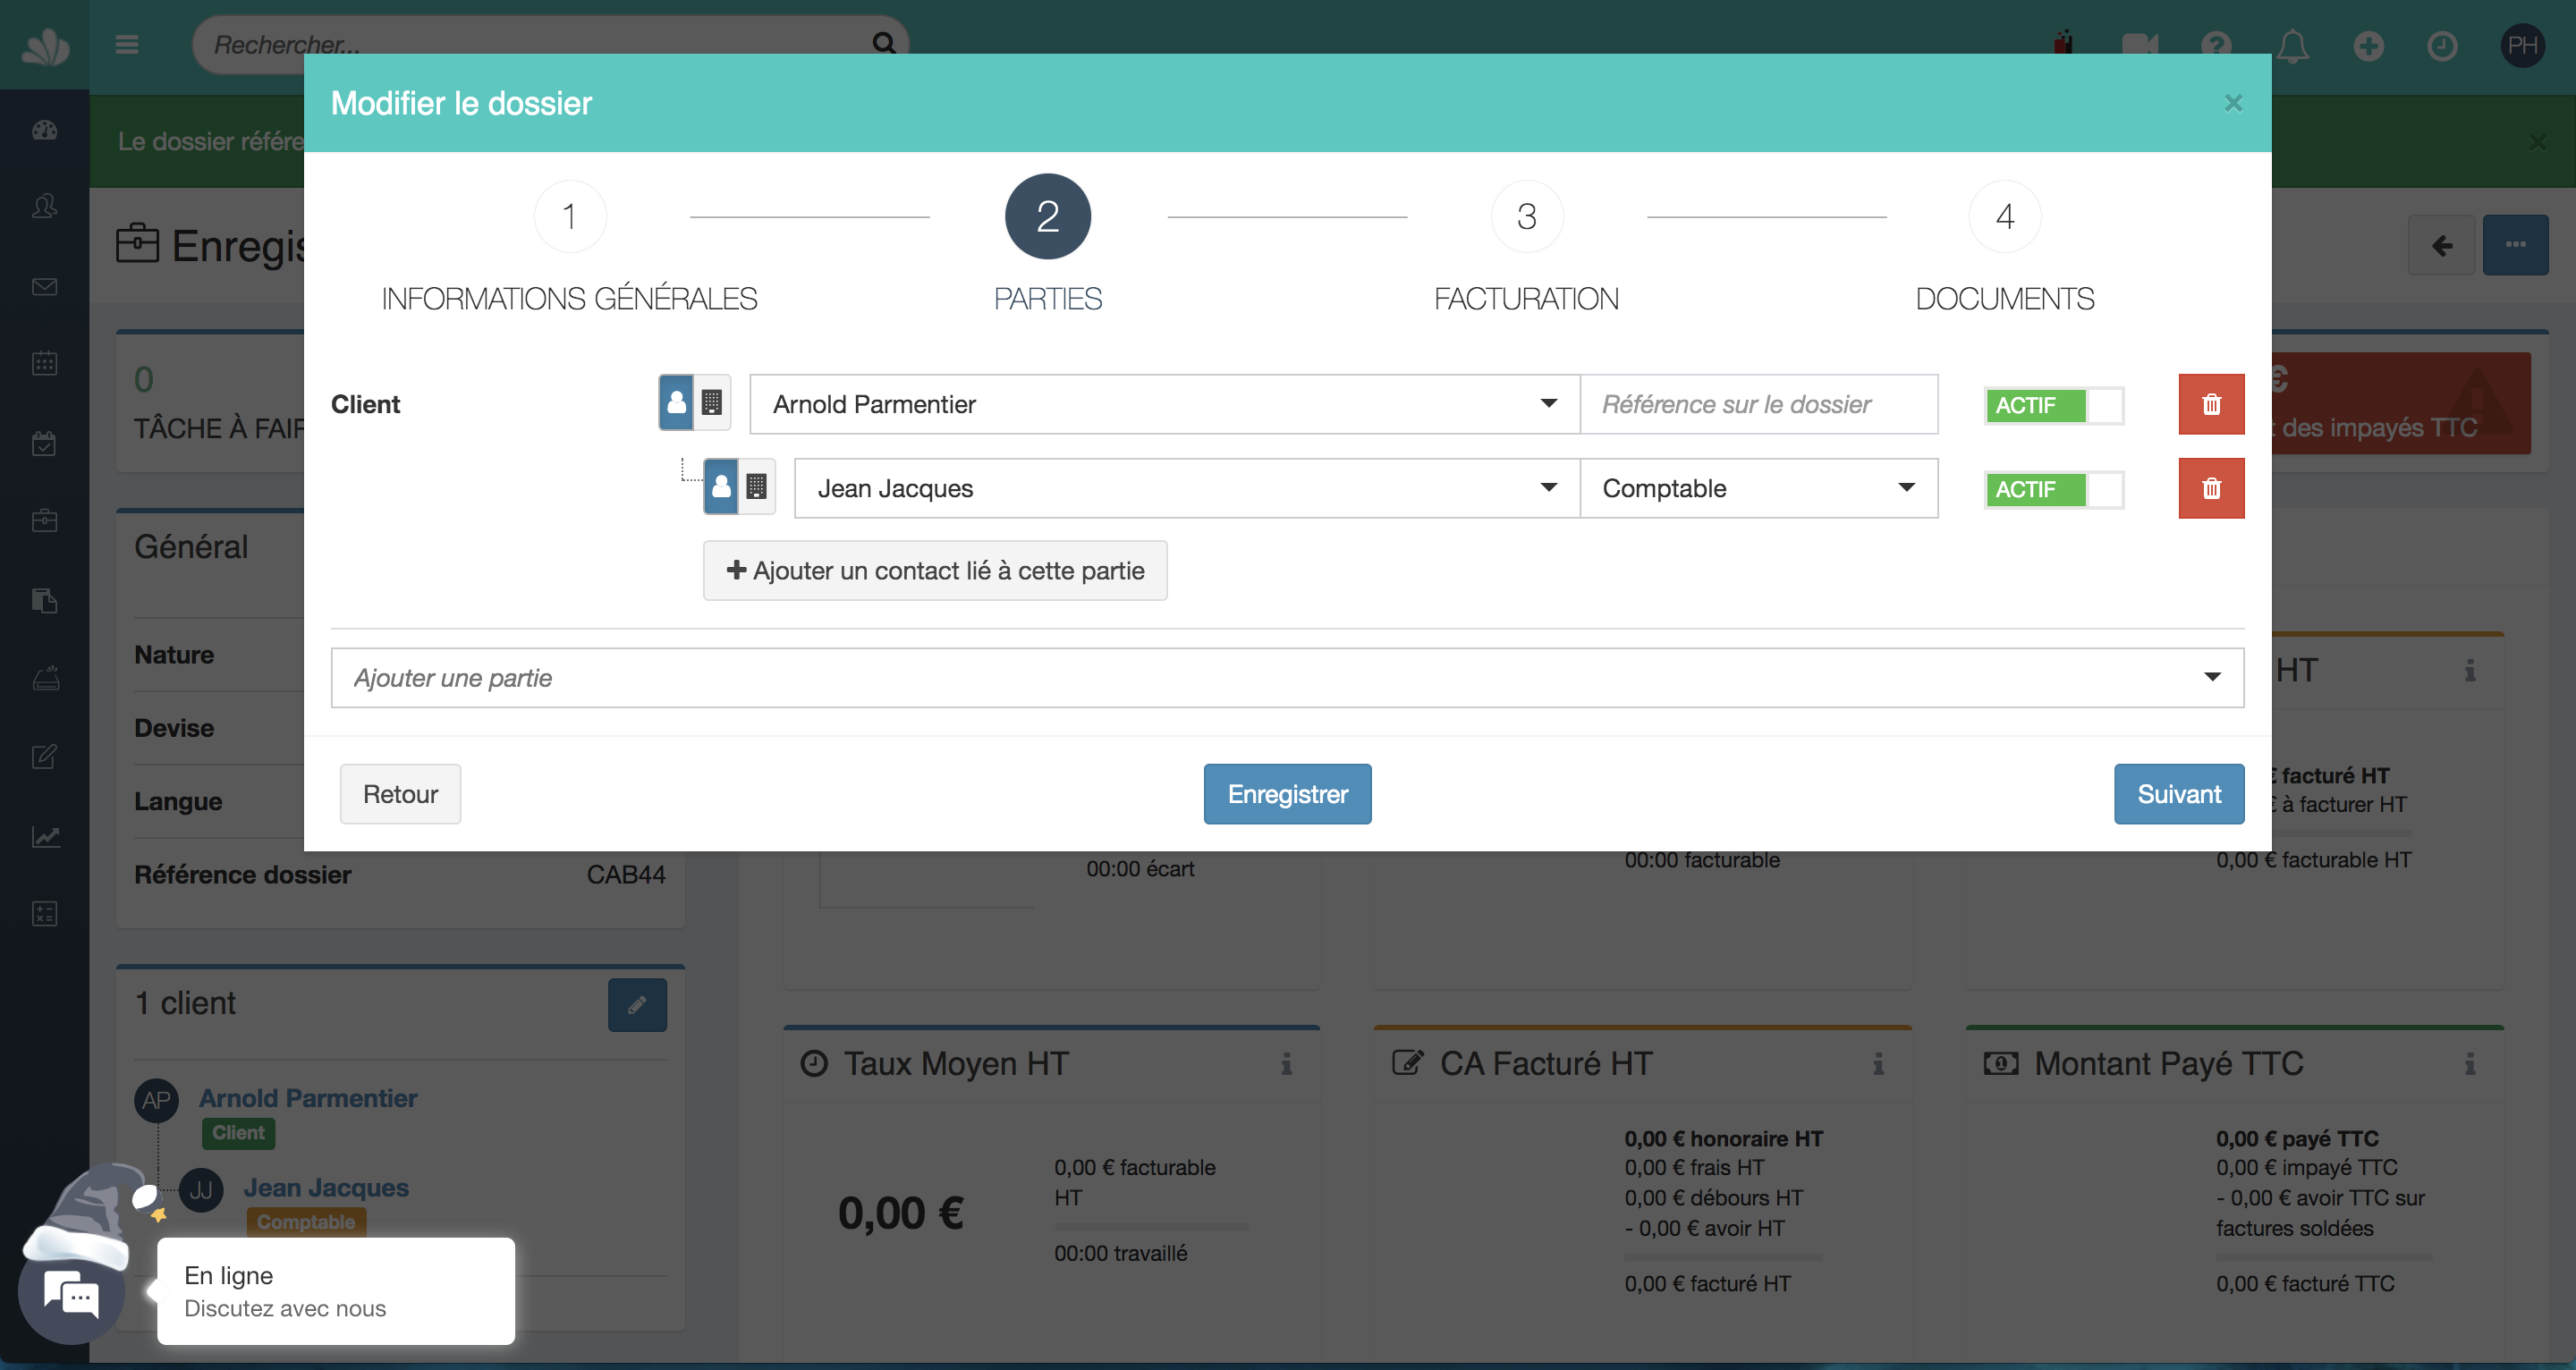Open Jean Jacques link in client panel

point(326,1188)
